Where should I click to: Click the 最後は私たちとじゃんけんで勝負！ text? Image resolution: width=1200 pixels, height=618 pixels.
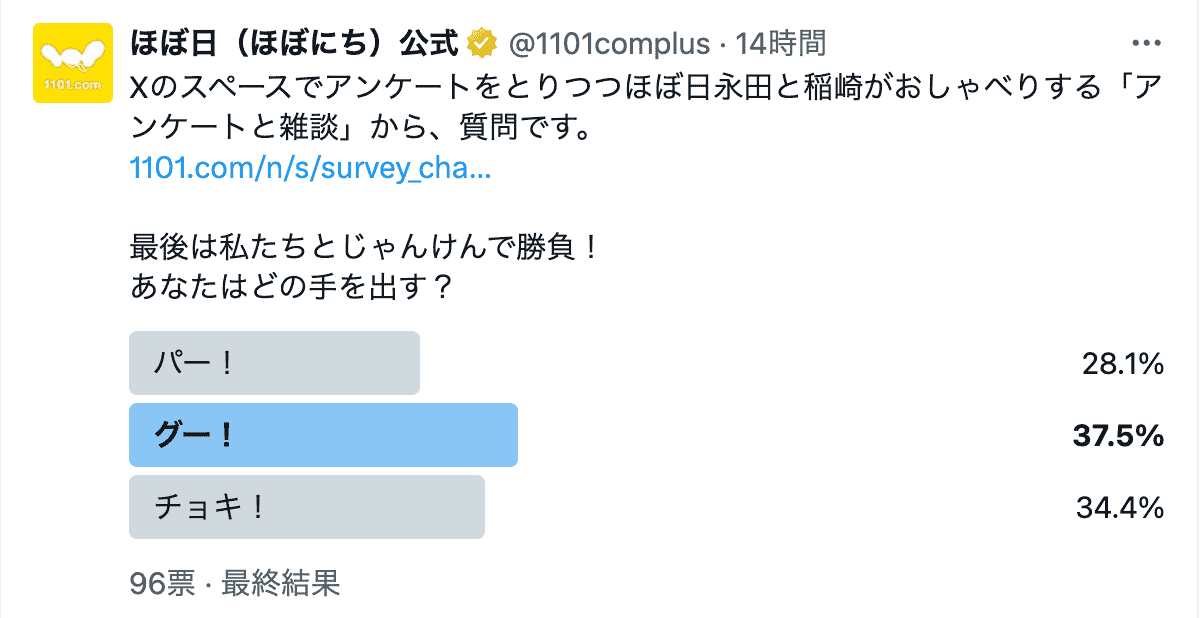(x=365, y=246)
